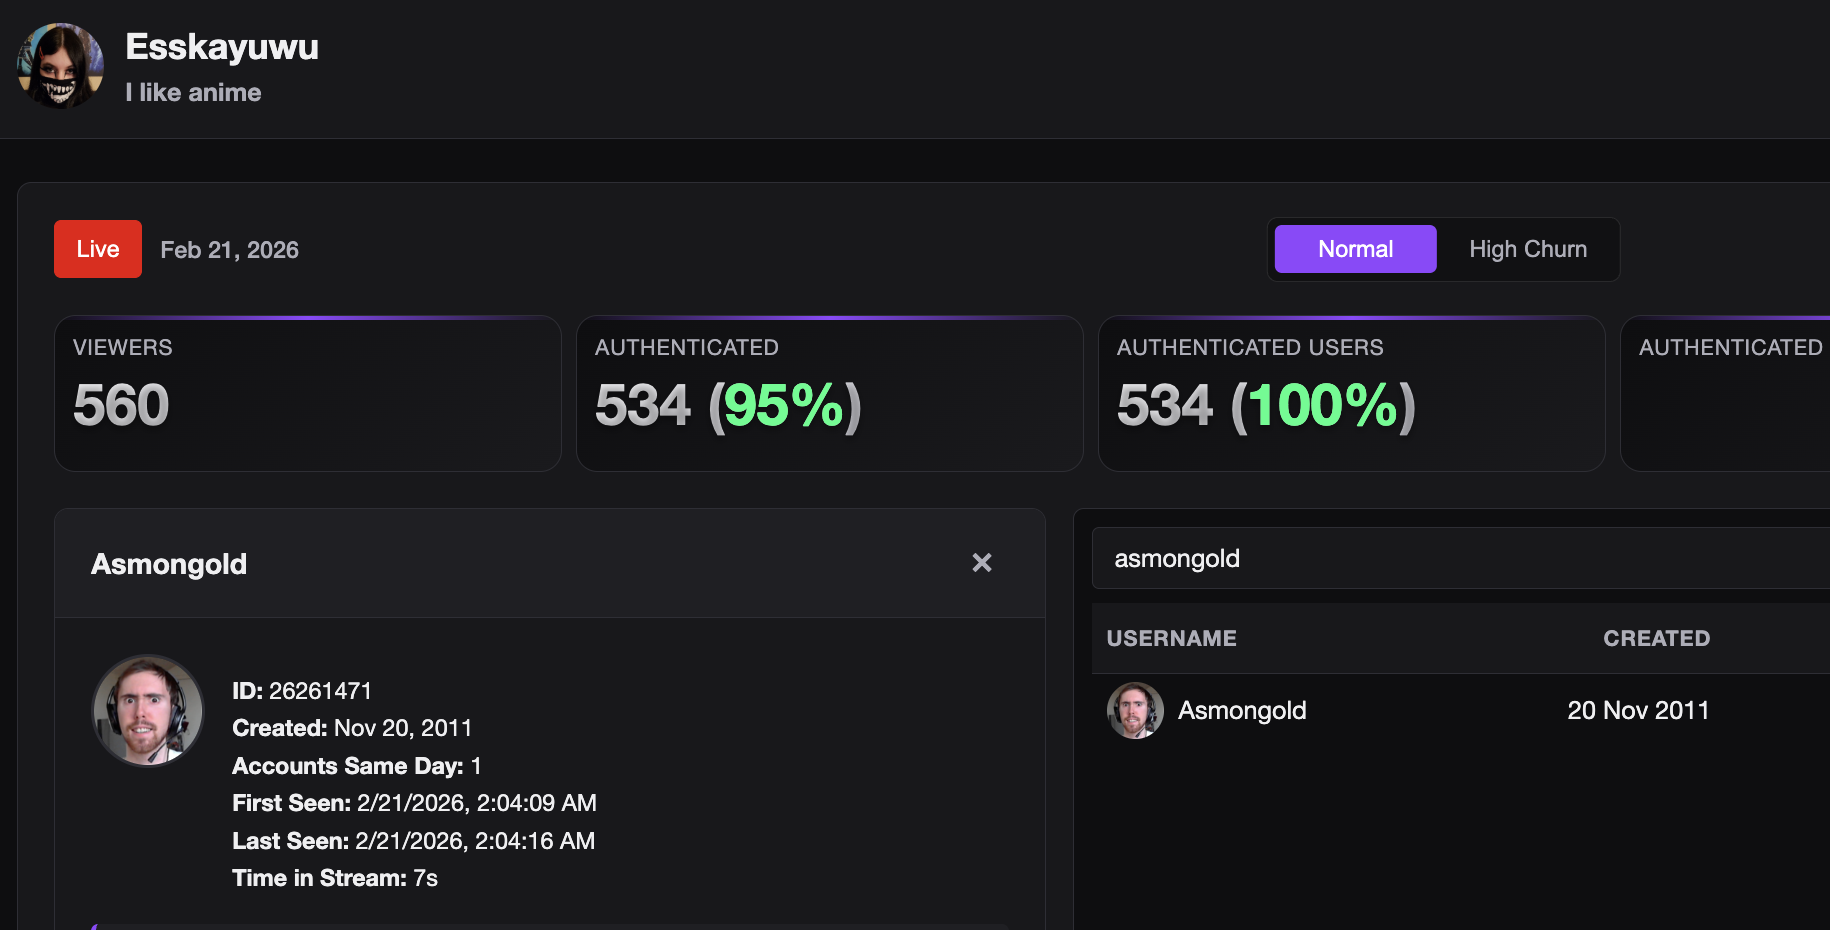
Task: Select the Viewers 560 stat card
Action: 308,394
